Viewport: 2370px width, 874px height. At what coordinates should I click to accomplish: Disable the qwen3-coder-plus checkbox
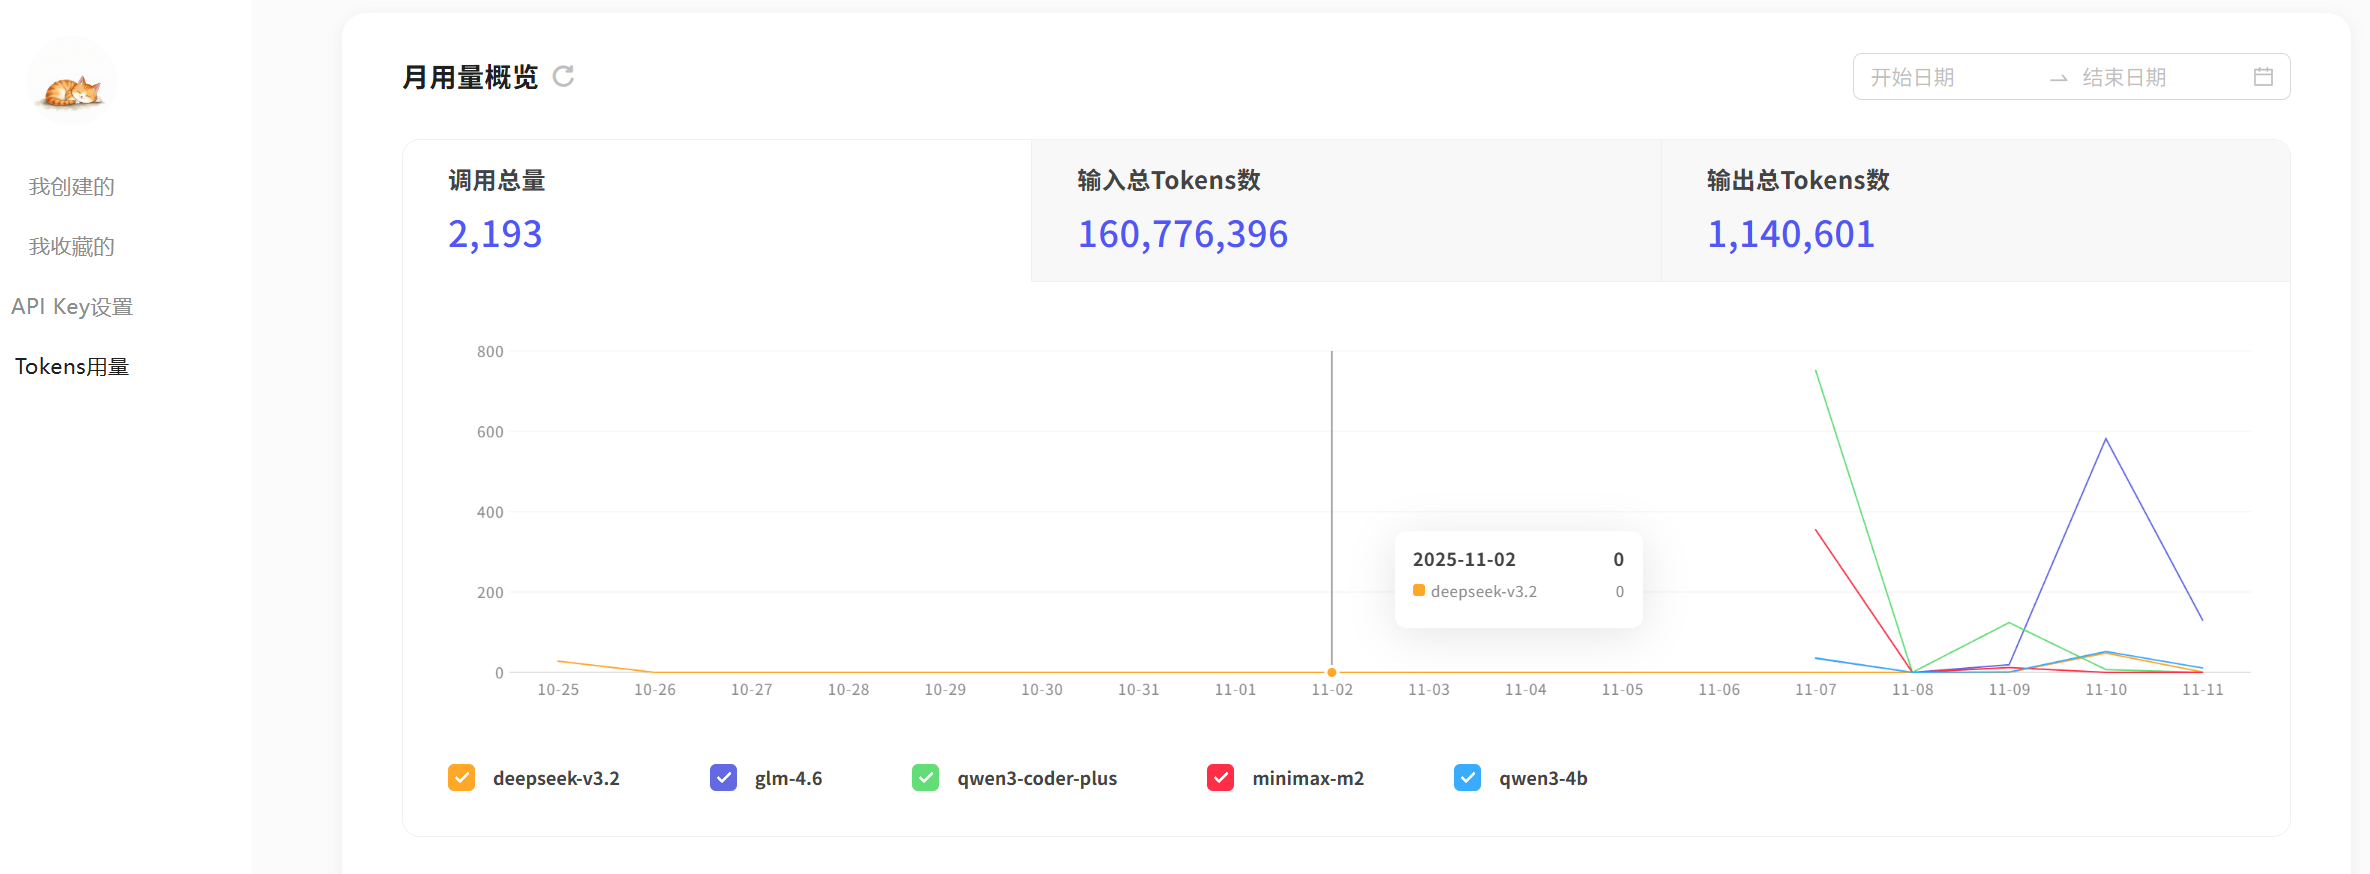[925, 778]
